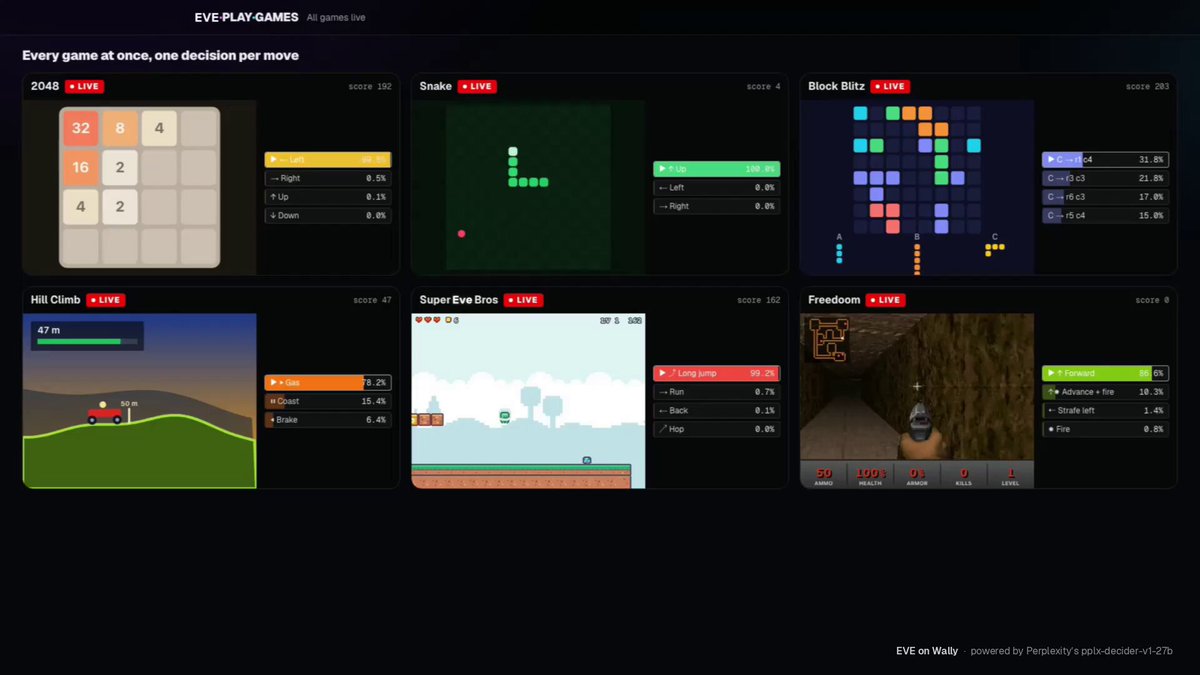Click the 'EVE on Wally' footer text
This screenshot has width=1200, height=675.
(x=927, y=651)
